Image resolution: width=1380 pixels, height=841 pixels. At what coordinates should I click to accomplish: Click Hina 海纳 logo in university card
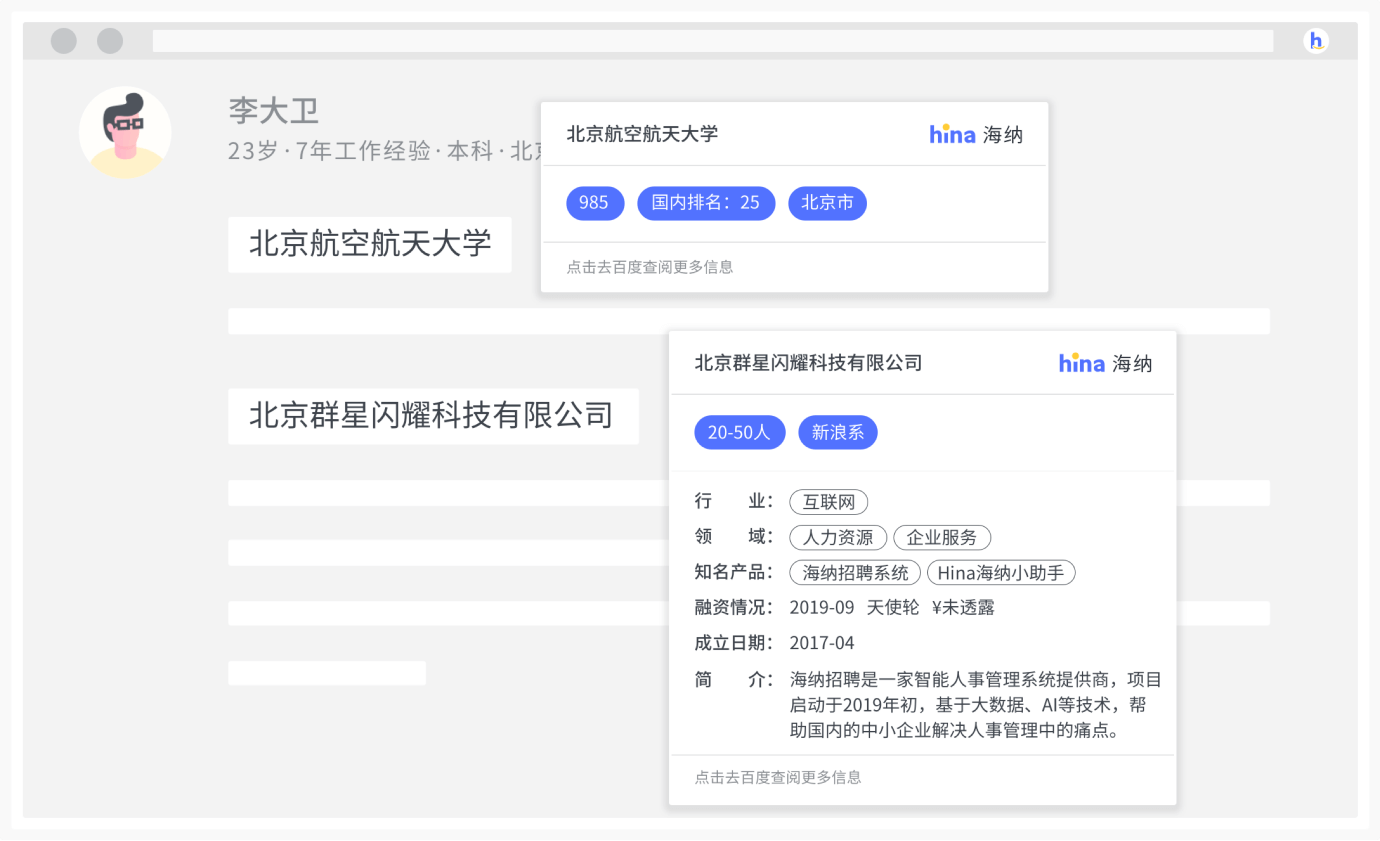coord(976,134)
